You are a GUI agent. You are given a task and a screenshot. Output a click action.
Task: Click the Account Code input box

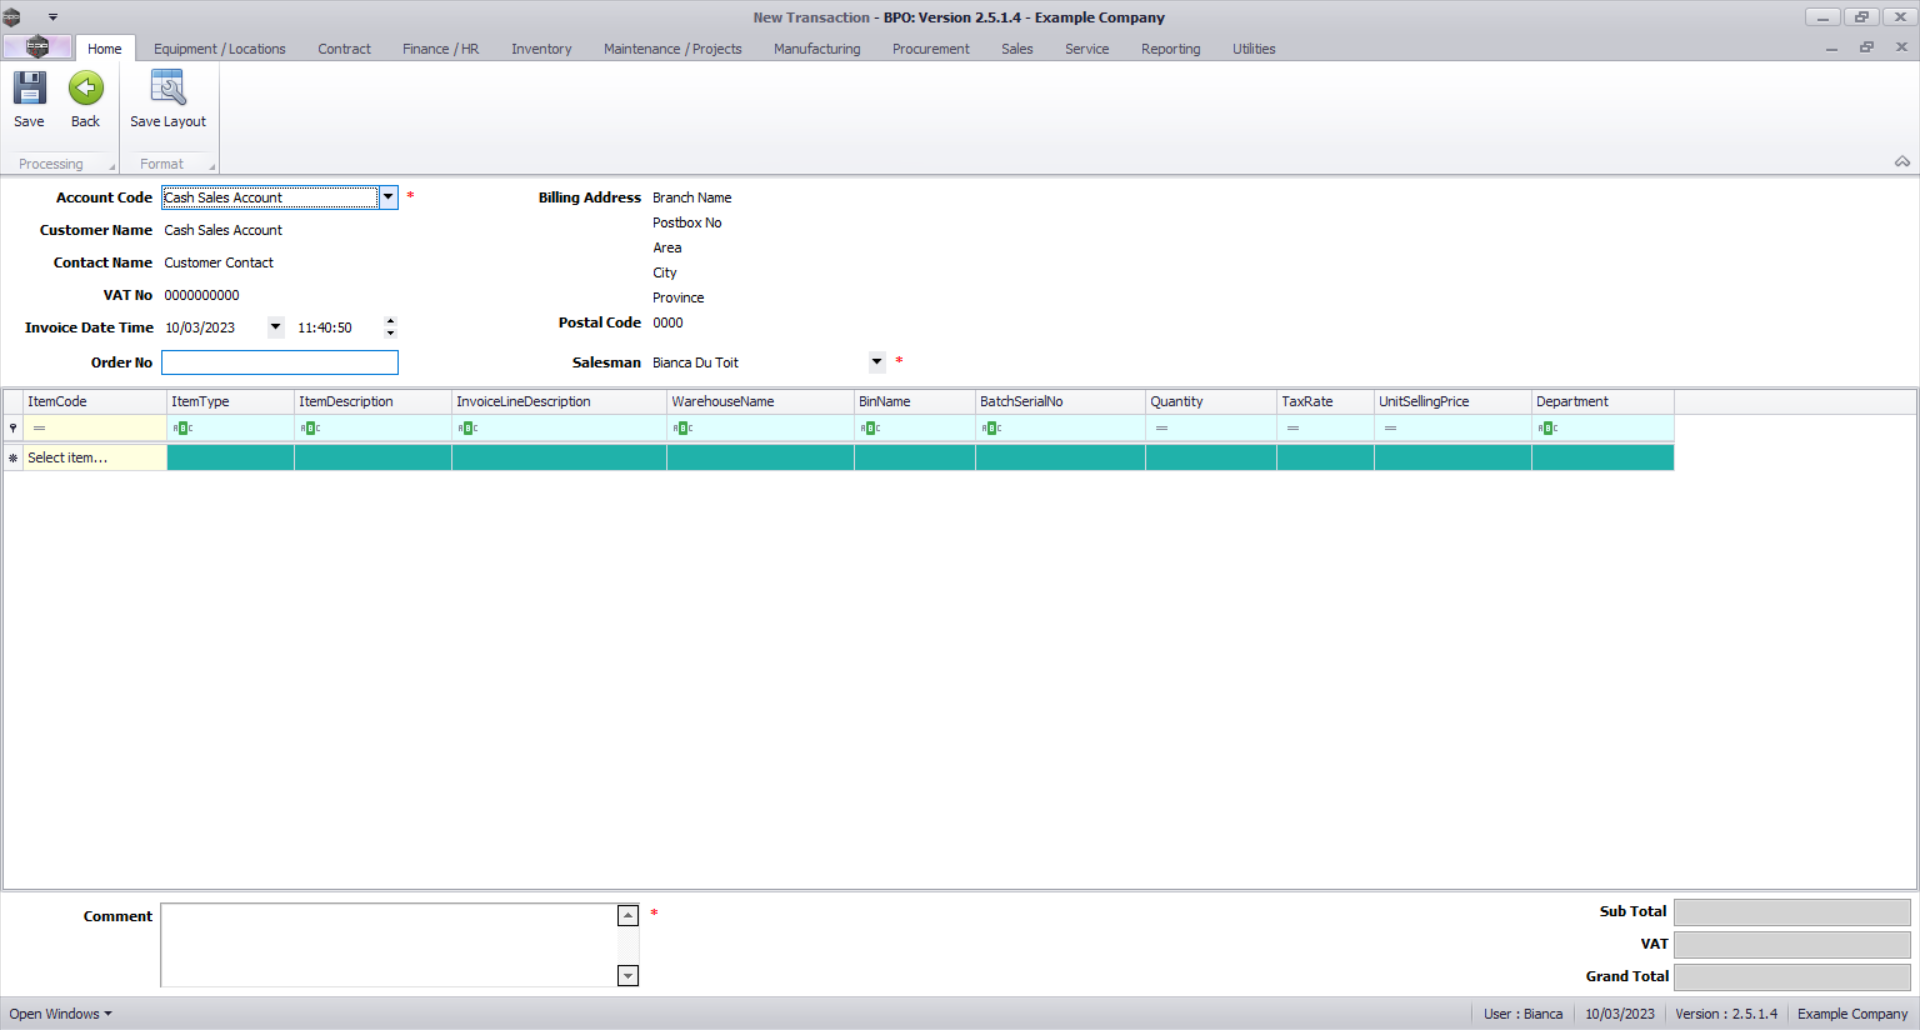270,197
